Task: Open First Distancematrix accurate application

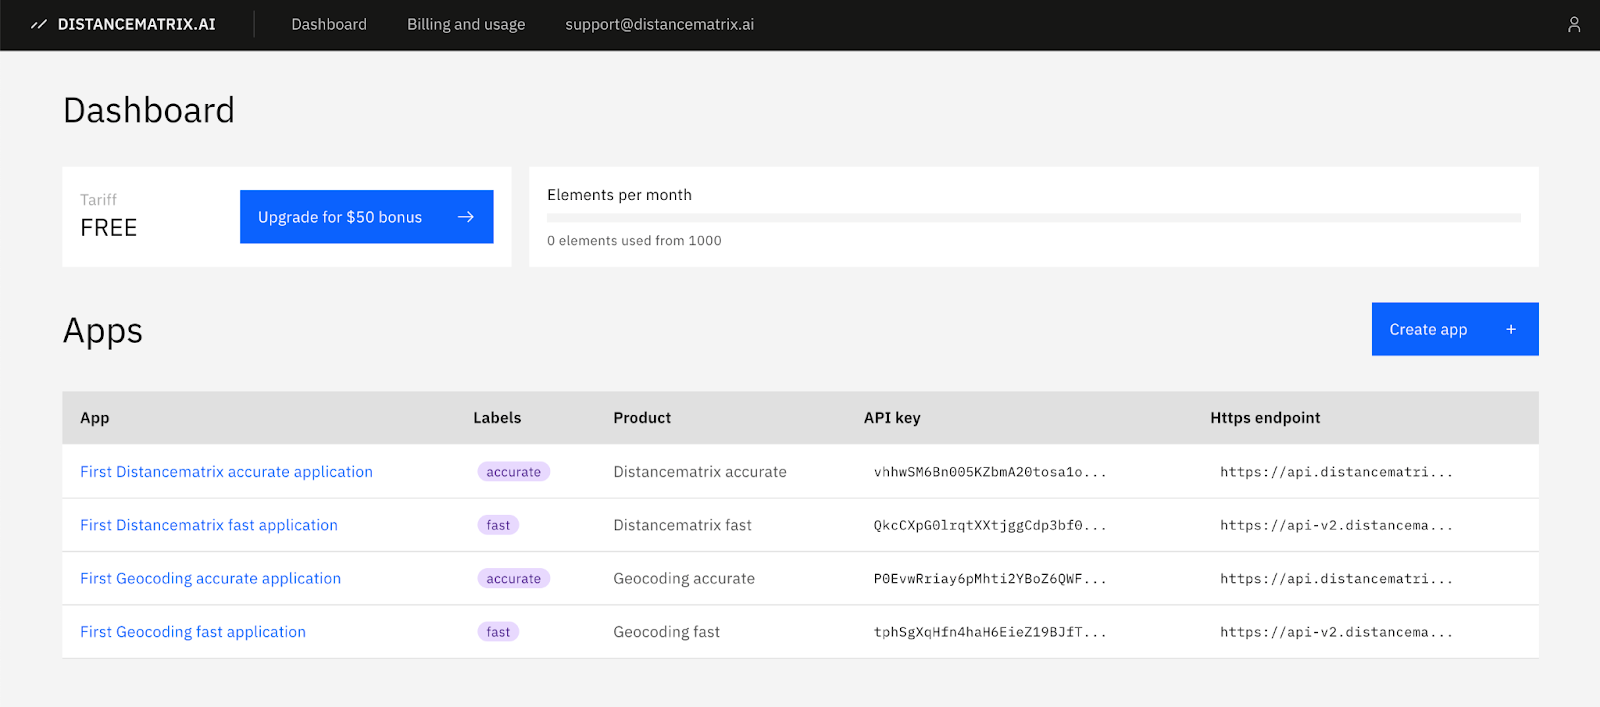Action: tap(226, 472)
